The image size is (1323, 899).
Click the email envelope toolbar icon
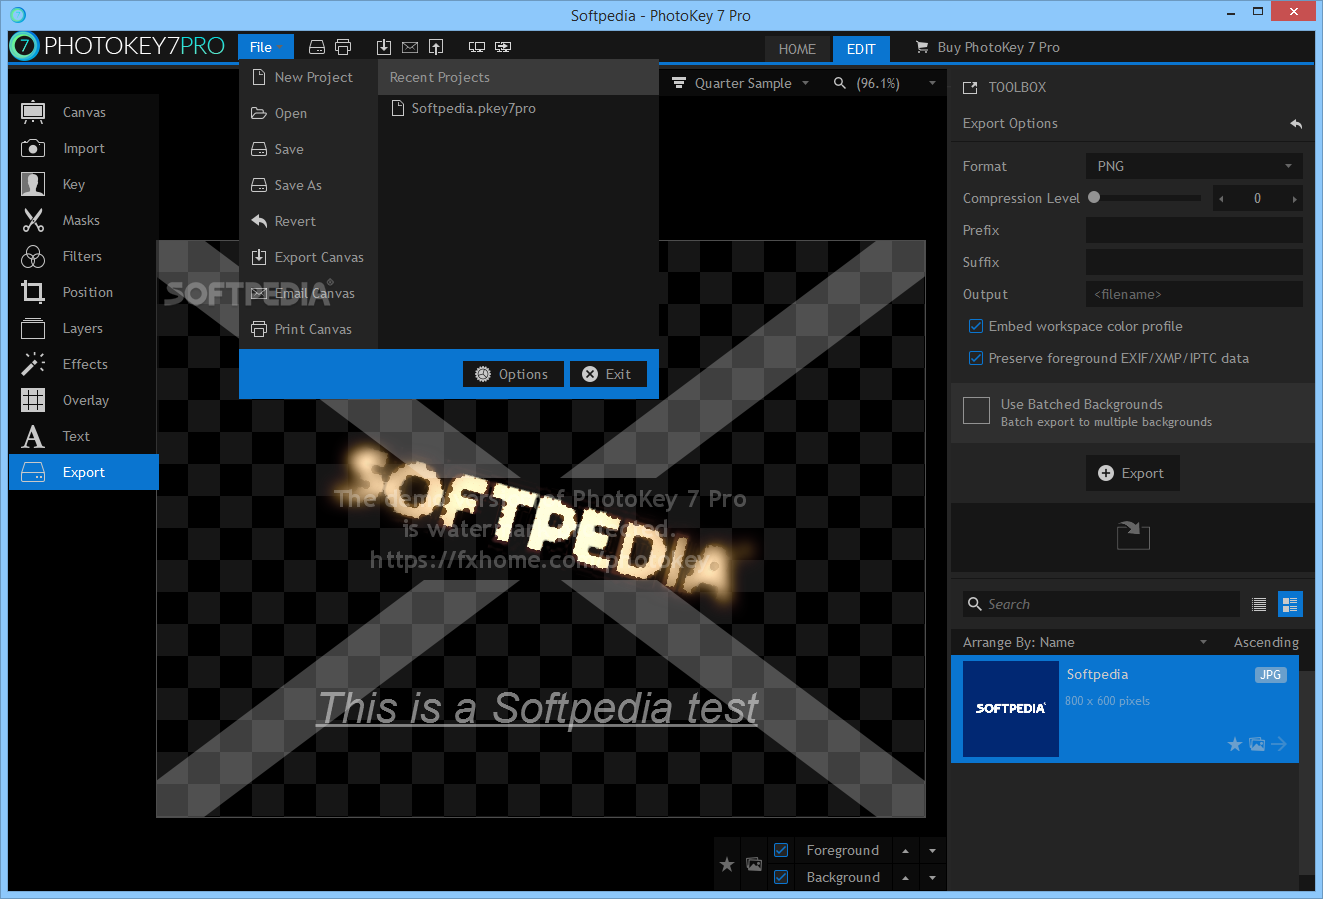click(410, 47)
